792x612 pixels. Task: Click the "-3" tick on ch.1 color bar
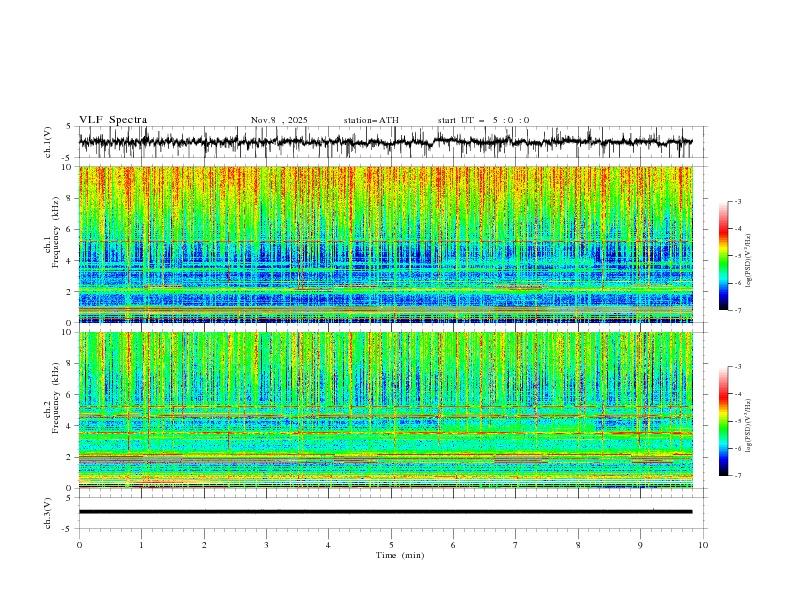[738, 201]
